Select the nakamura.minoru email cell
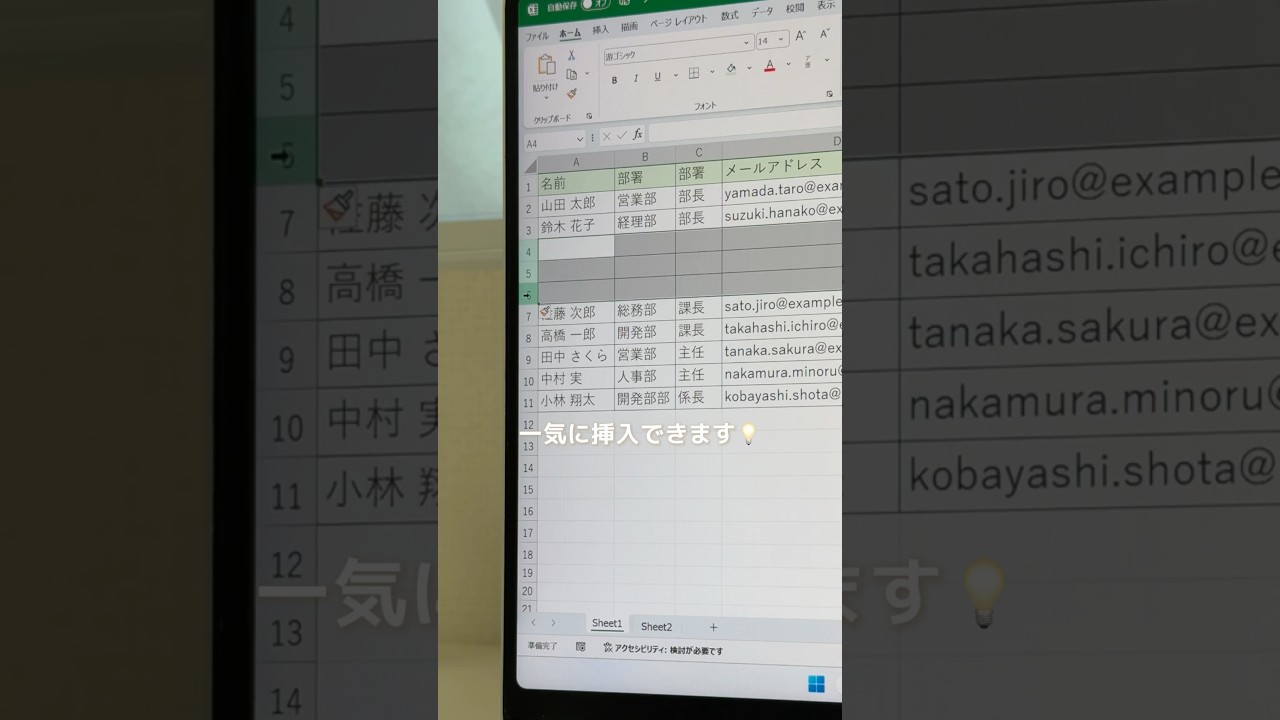The height and width of the screenshot is (720, 1280). [782, 372]
